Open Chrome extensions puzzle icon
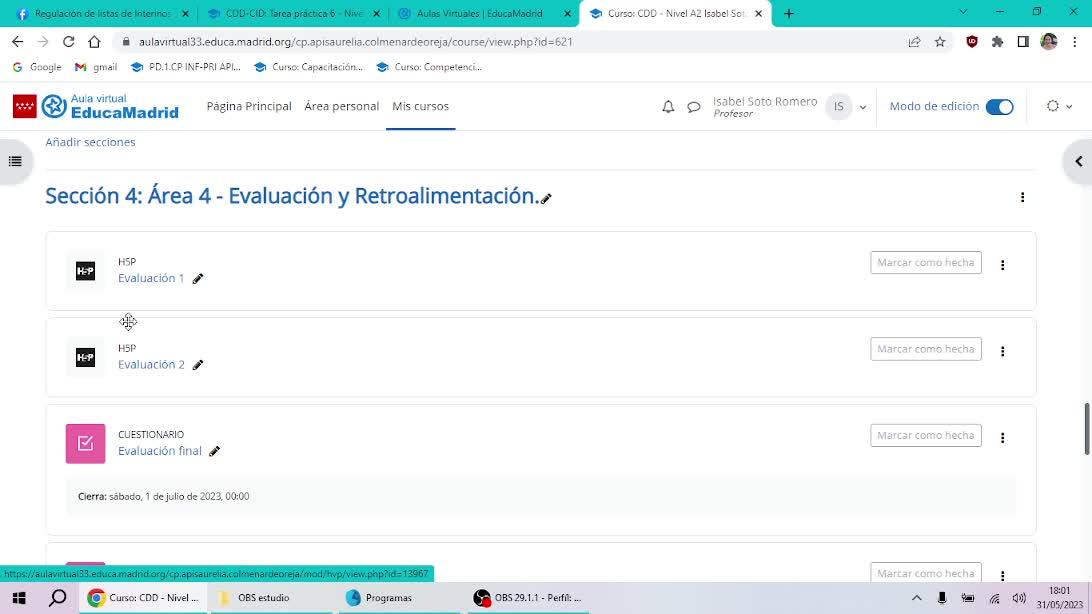Screen dimensions: 1092x614 pyautogui.click(x=997, y=42)
